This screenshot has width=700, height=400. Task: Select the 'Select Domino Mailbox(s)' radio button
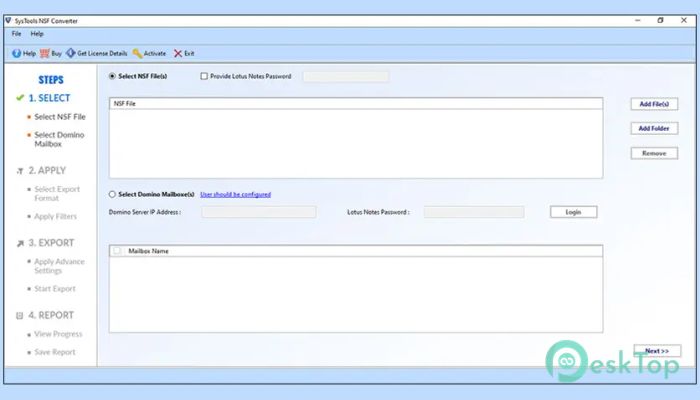point(112,194)
